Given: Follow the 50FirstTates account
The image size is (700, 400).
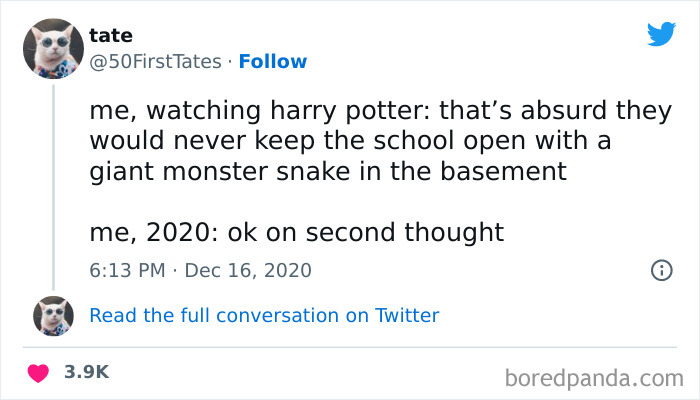Looking at the screenshot, I should [272, 62].
